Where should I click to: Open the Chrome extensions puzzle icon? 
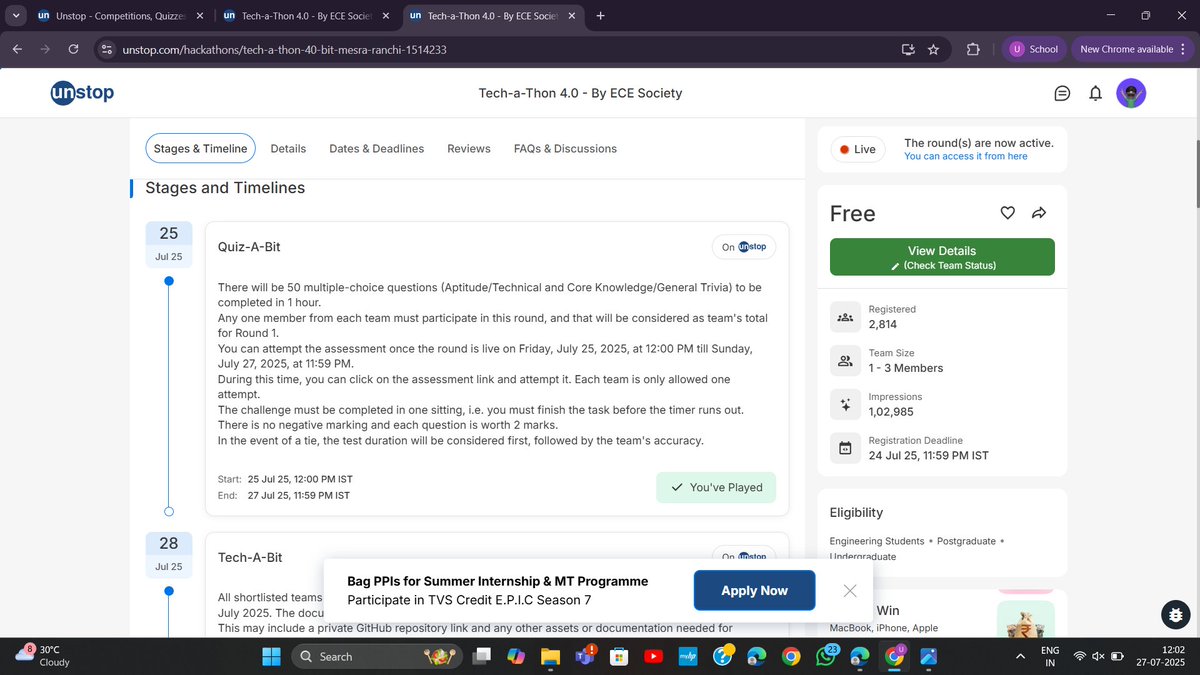pos(972,48)
